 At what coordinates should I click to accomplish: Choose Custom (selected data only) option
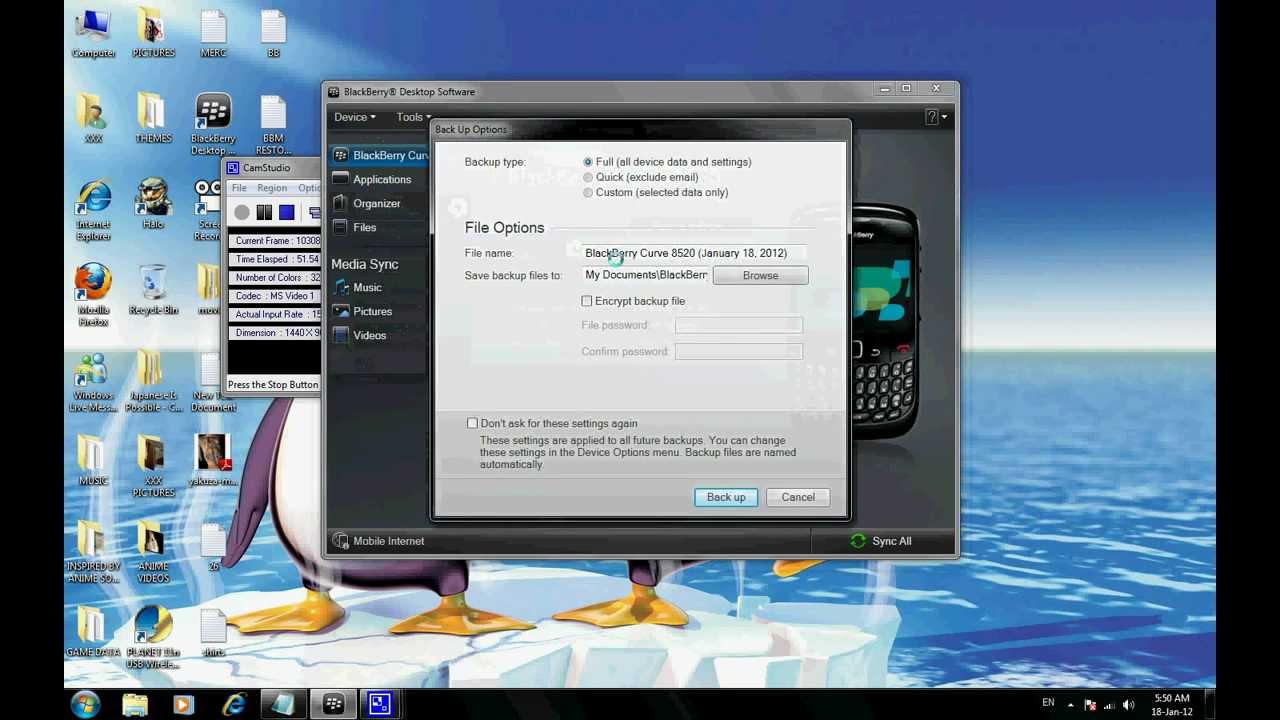pyautogui.click(x=588, y=192)
